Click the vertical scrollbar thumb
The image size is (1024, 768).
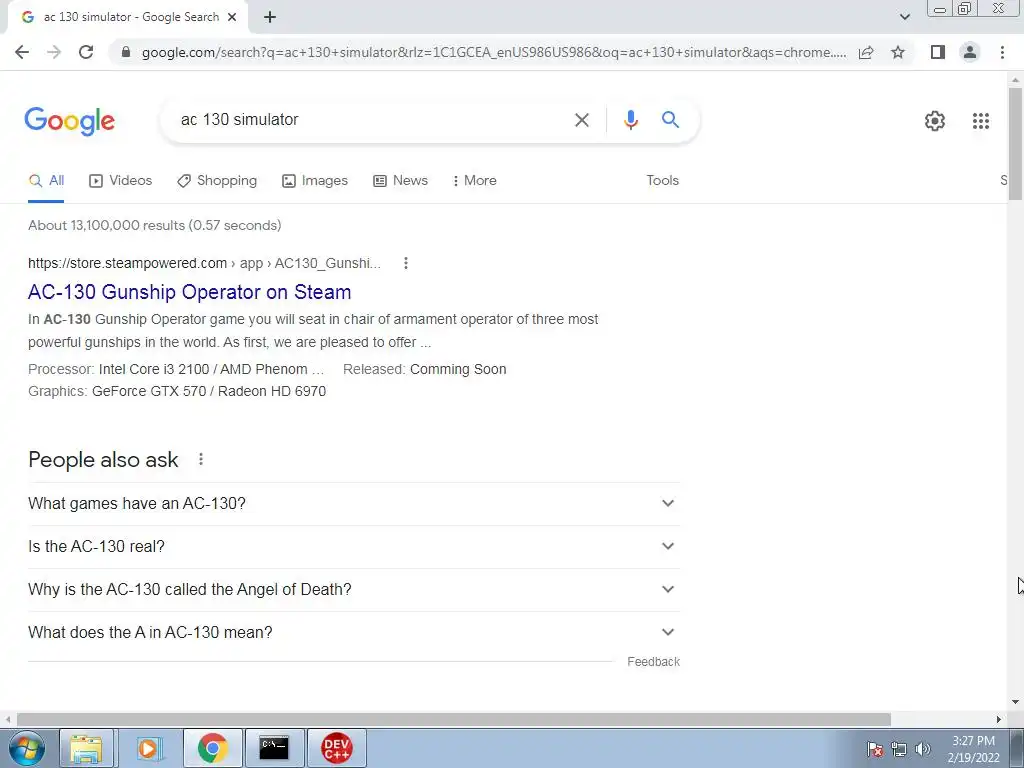click(x=1015, y=144)
